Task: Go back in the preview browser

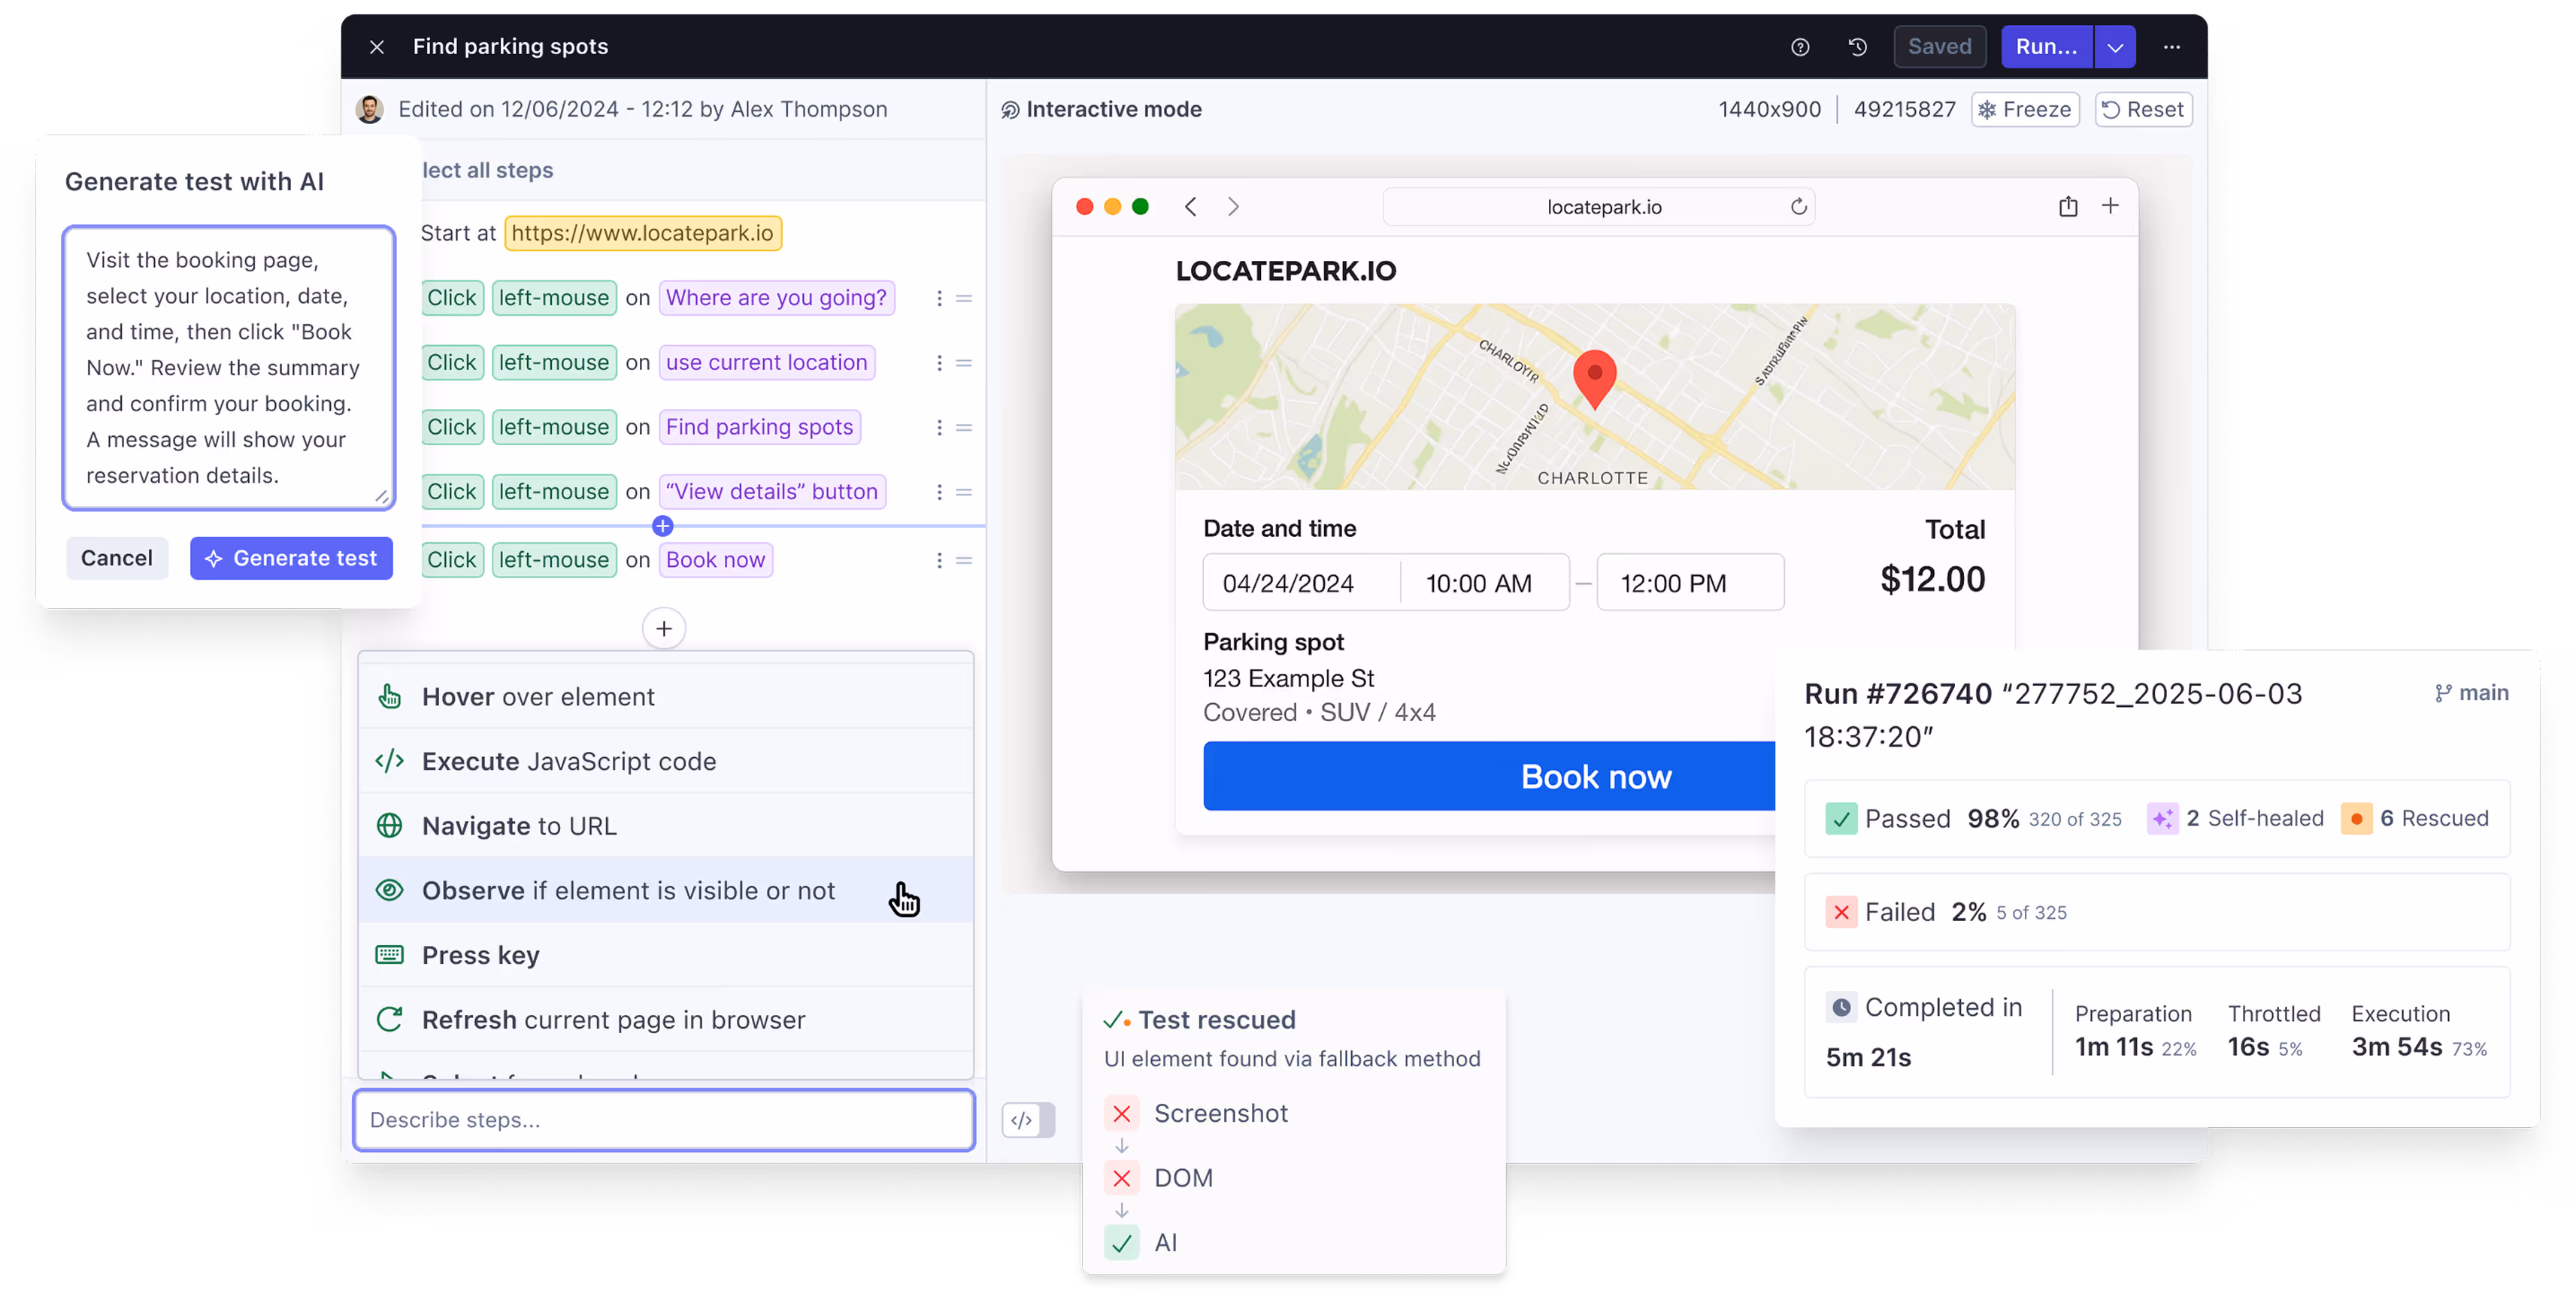Action: [1190, 207]
